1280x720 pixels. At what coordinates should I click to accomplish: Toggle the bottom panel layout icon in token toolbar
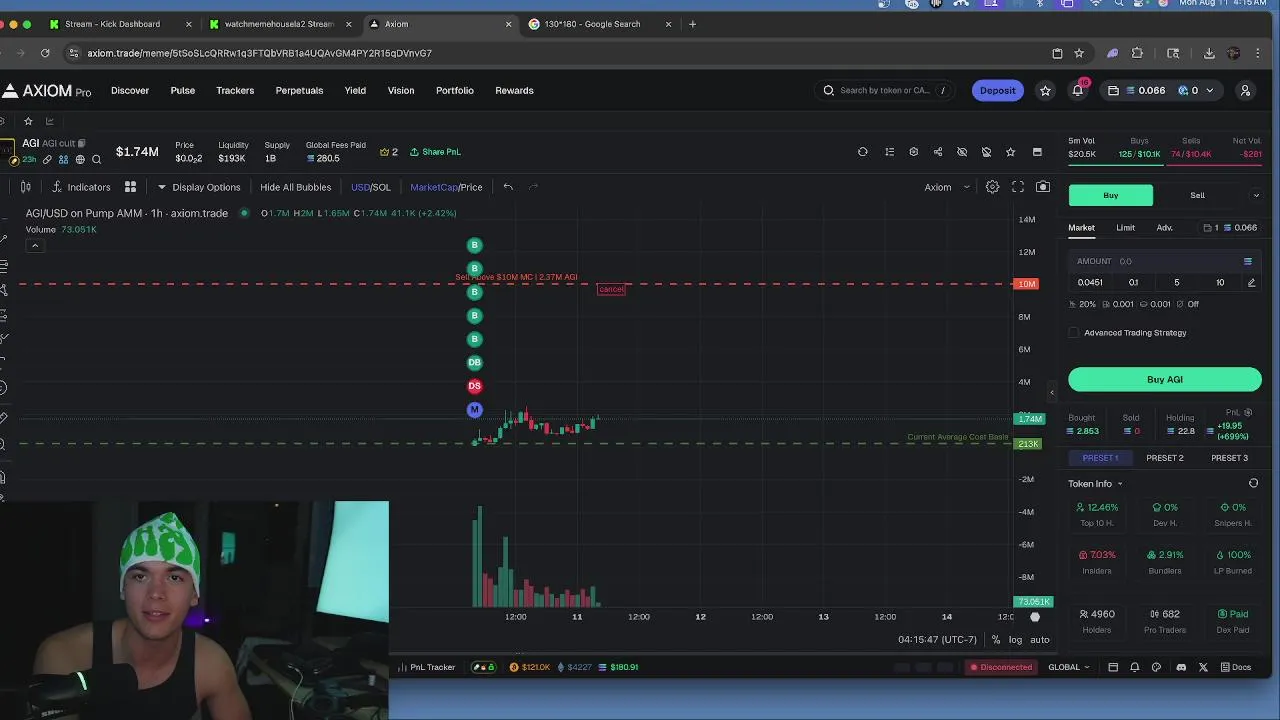(x=1037, y=152)
